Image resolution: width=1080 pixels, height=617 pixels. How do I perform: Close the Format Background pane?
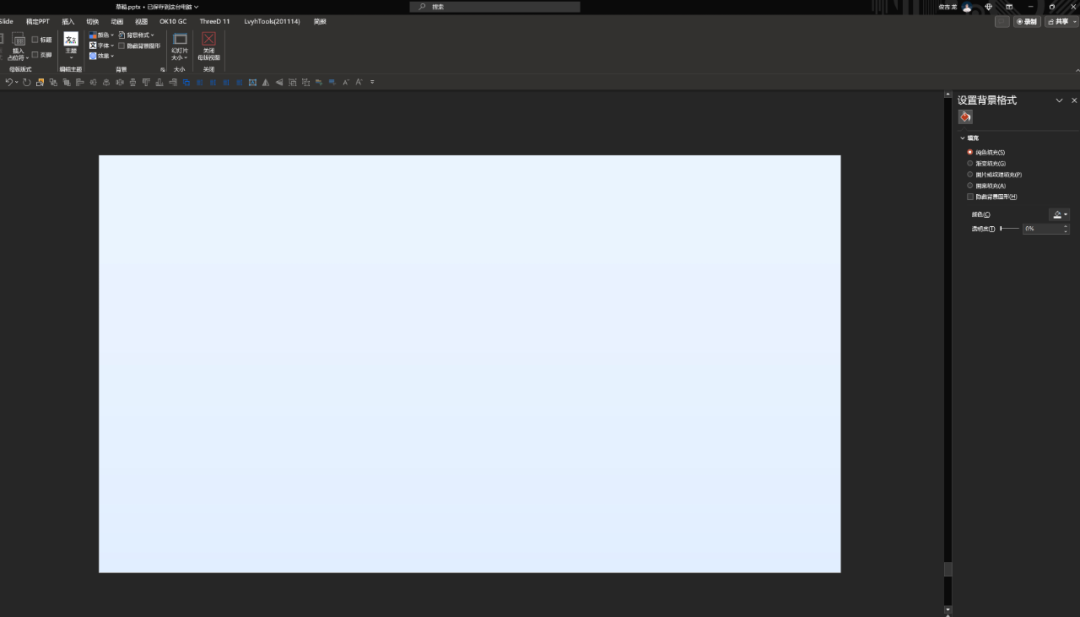pyautogui.click(x=1074, y=101)
